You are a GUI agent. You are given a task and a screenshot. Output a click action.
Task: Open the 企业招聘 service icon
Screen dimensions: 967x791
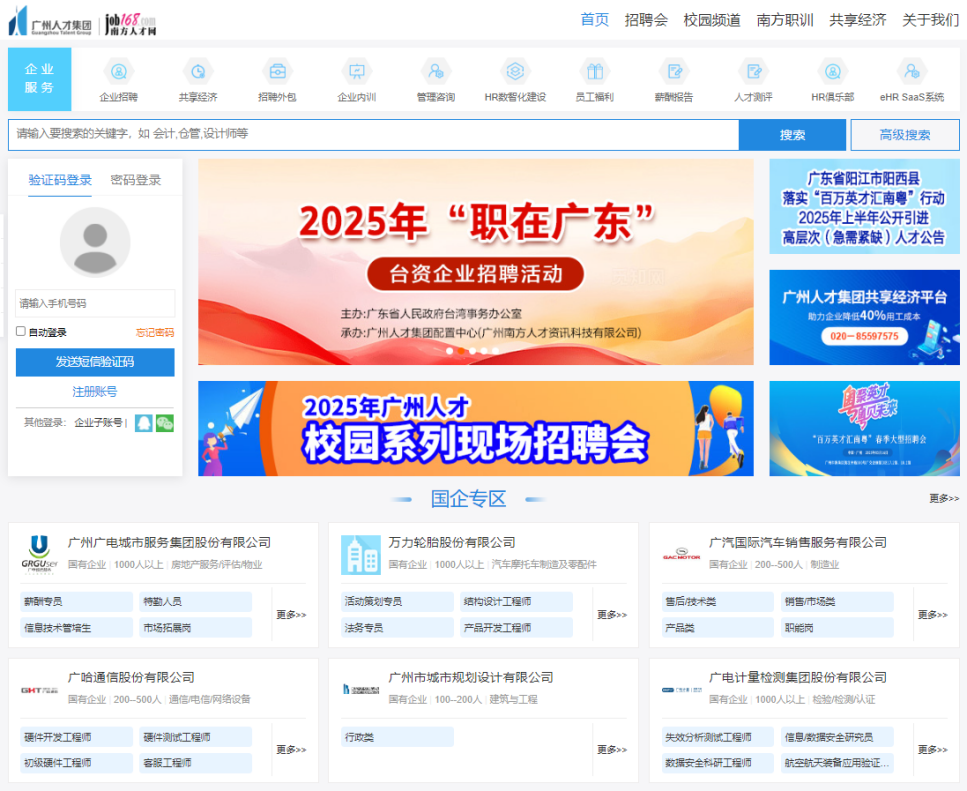click(118, 72)
